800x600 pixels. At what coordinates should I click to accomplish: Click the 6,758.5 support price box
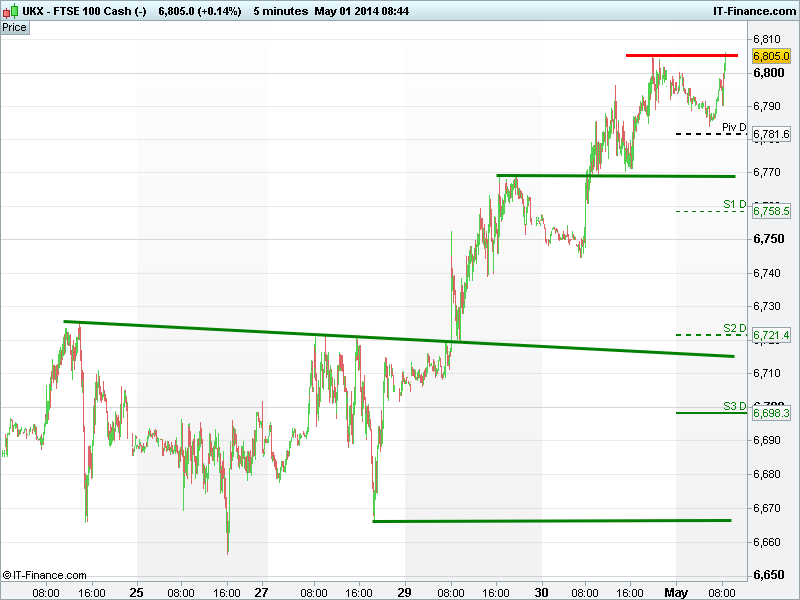pyautogui.click(x=771, y=211)
